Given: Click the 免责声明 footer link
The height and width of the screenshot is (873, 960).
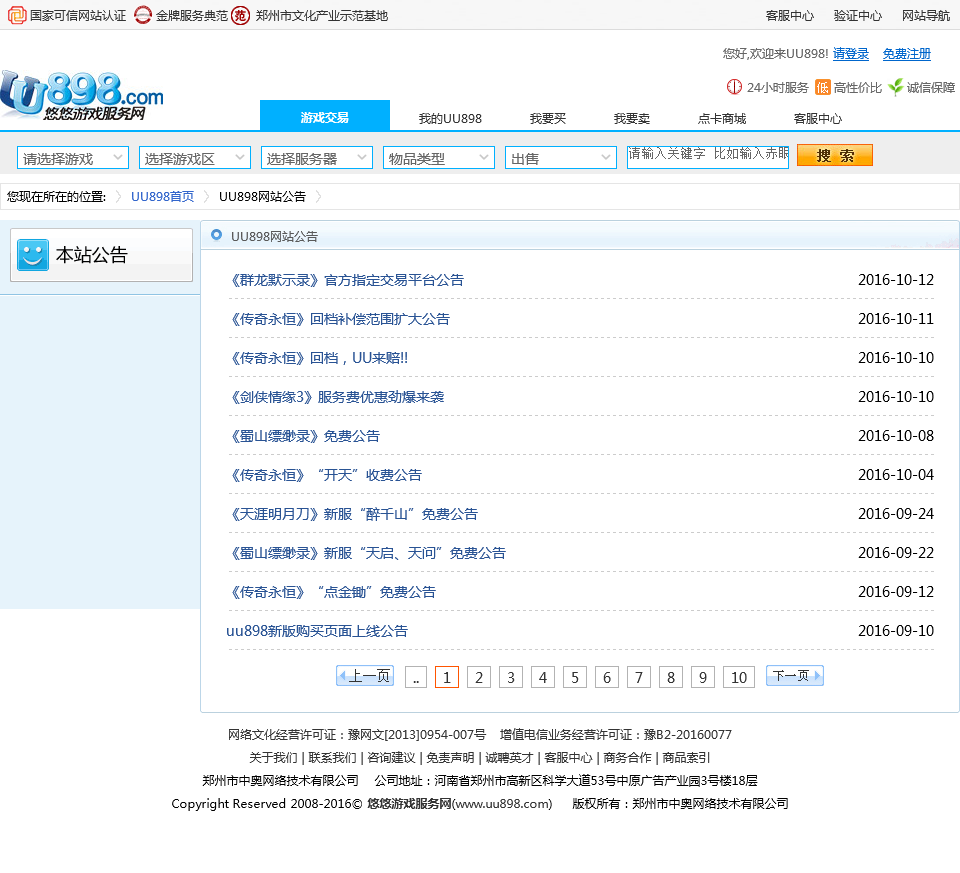Looking at the screenshot, I should point(450,758).
